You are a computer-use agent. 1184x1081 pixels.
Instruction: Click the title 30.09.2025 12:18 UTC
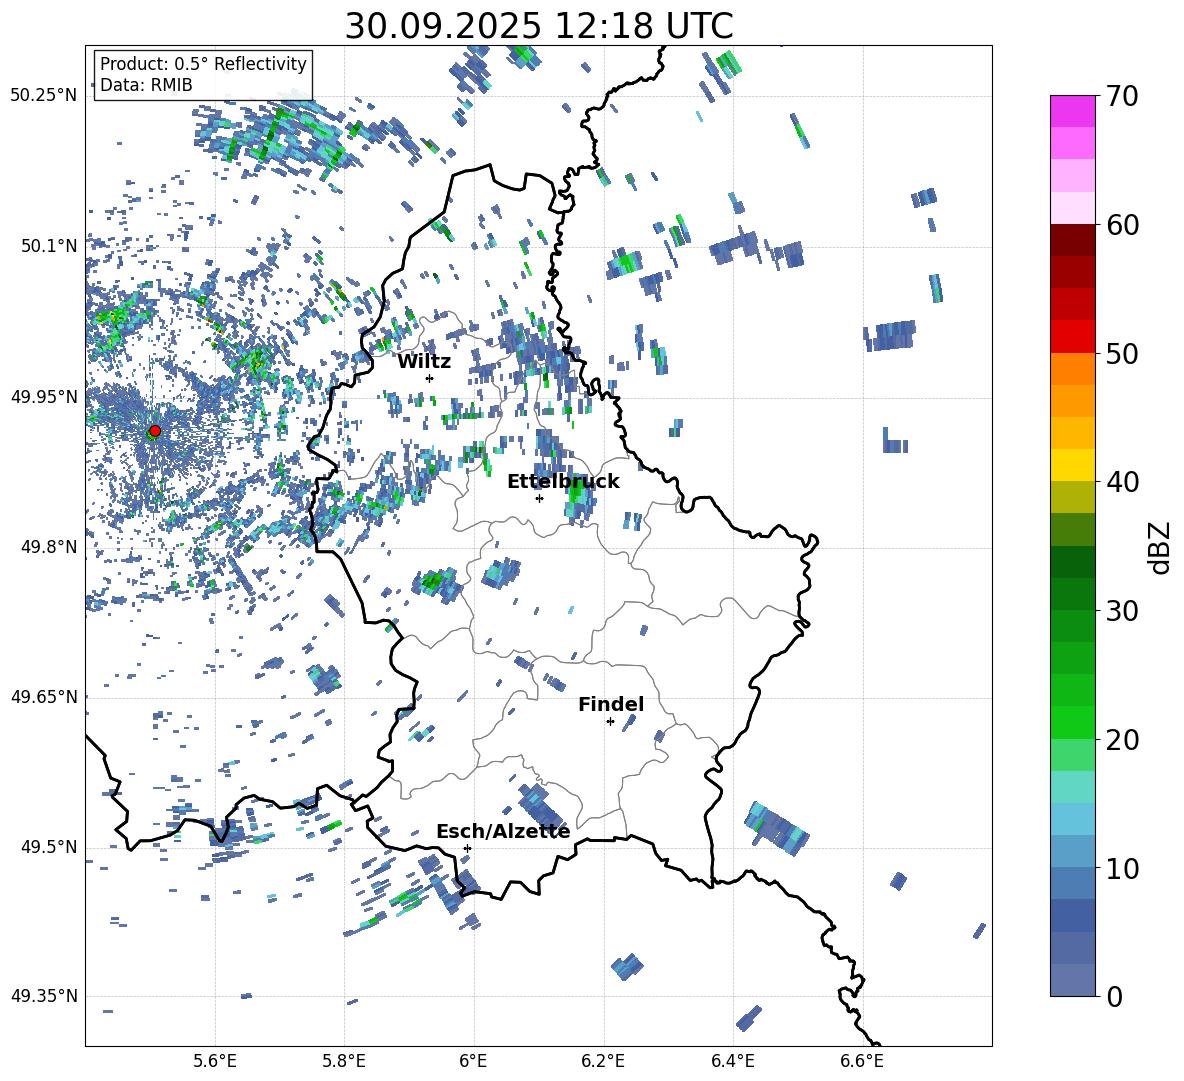click(539, 26)
